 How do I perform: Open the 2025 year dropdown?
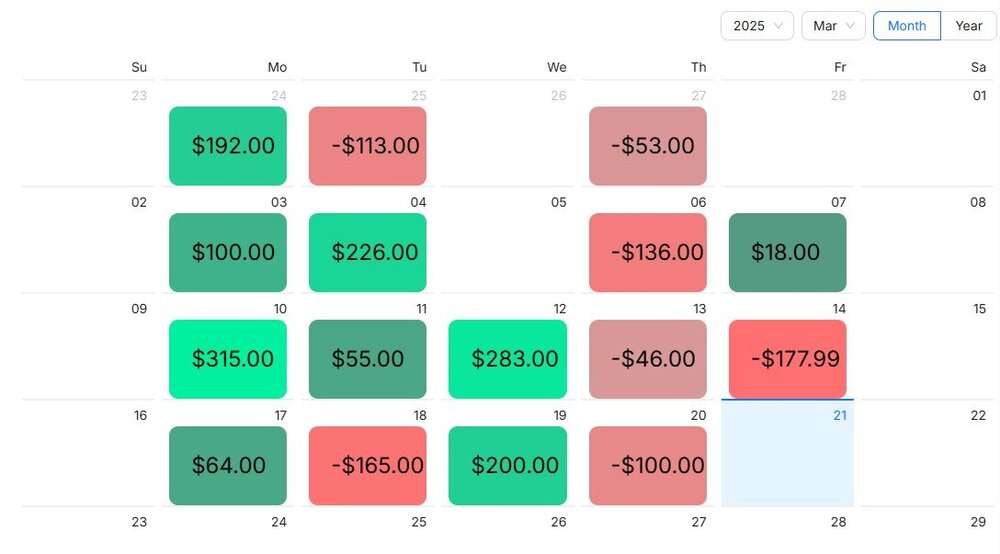[757, 26]
